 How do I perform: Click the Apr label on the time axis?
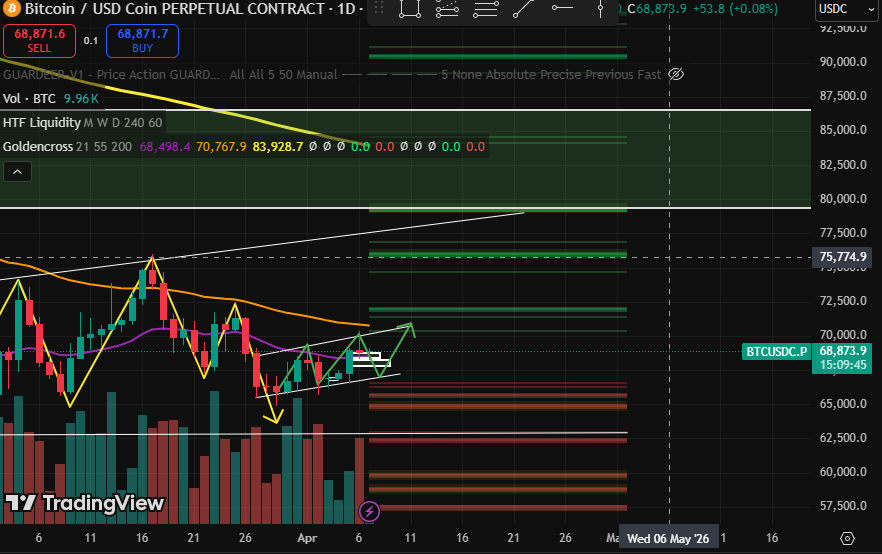(x=307, y=538)
